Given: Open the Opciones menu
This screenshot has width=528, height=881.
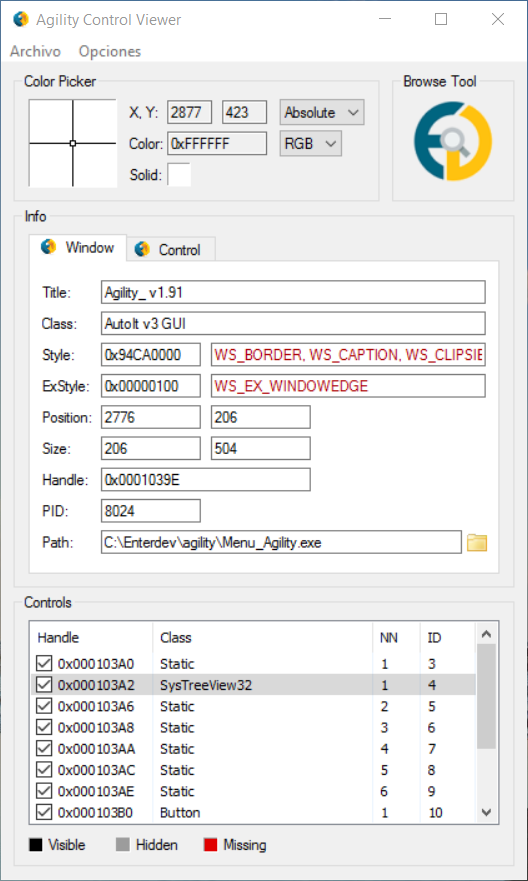Looking at the screenshot, I should [110, 52].
